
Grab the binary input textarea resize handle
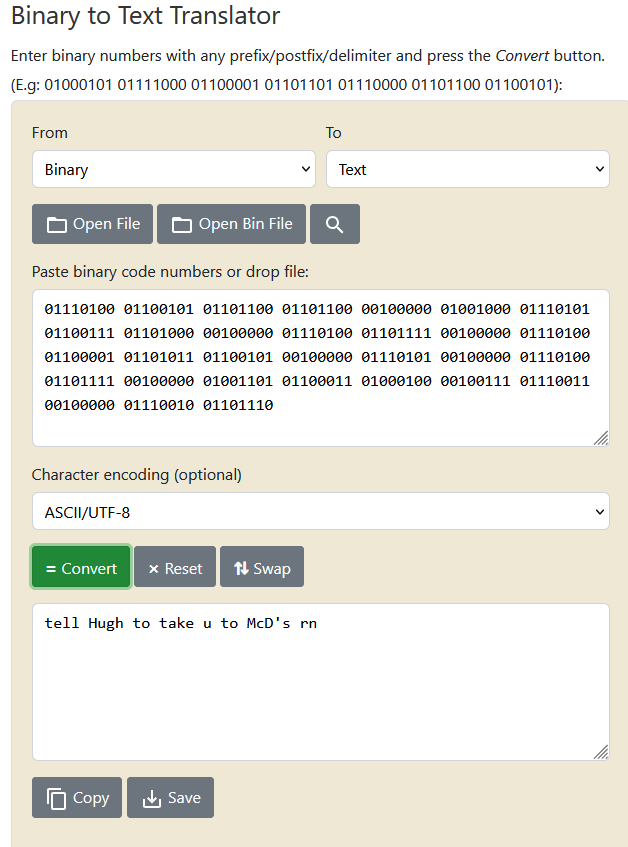point(602,438)
